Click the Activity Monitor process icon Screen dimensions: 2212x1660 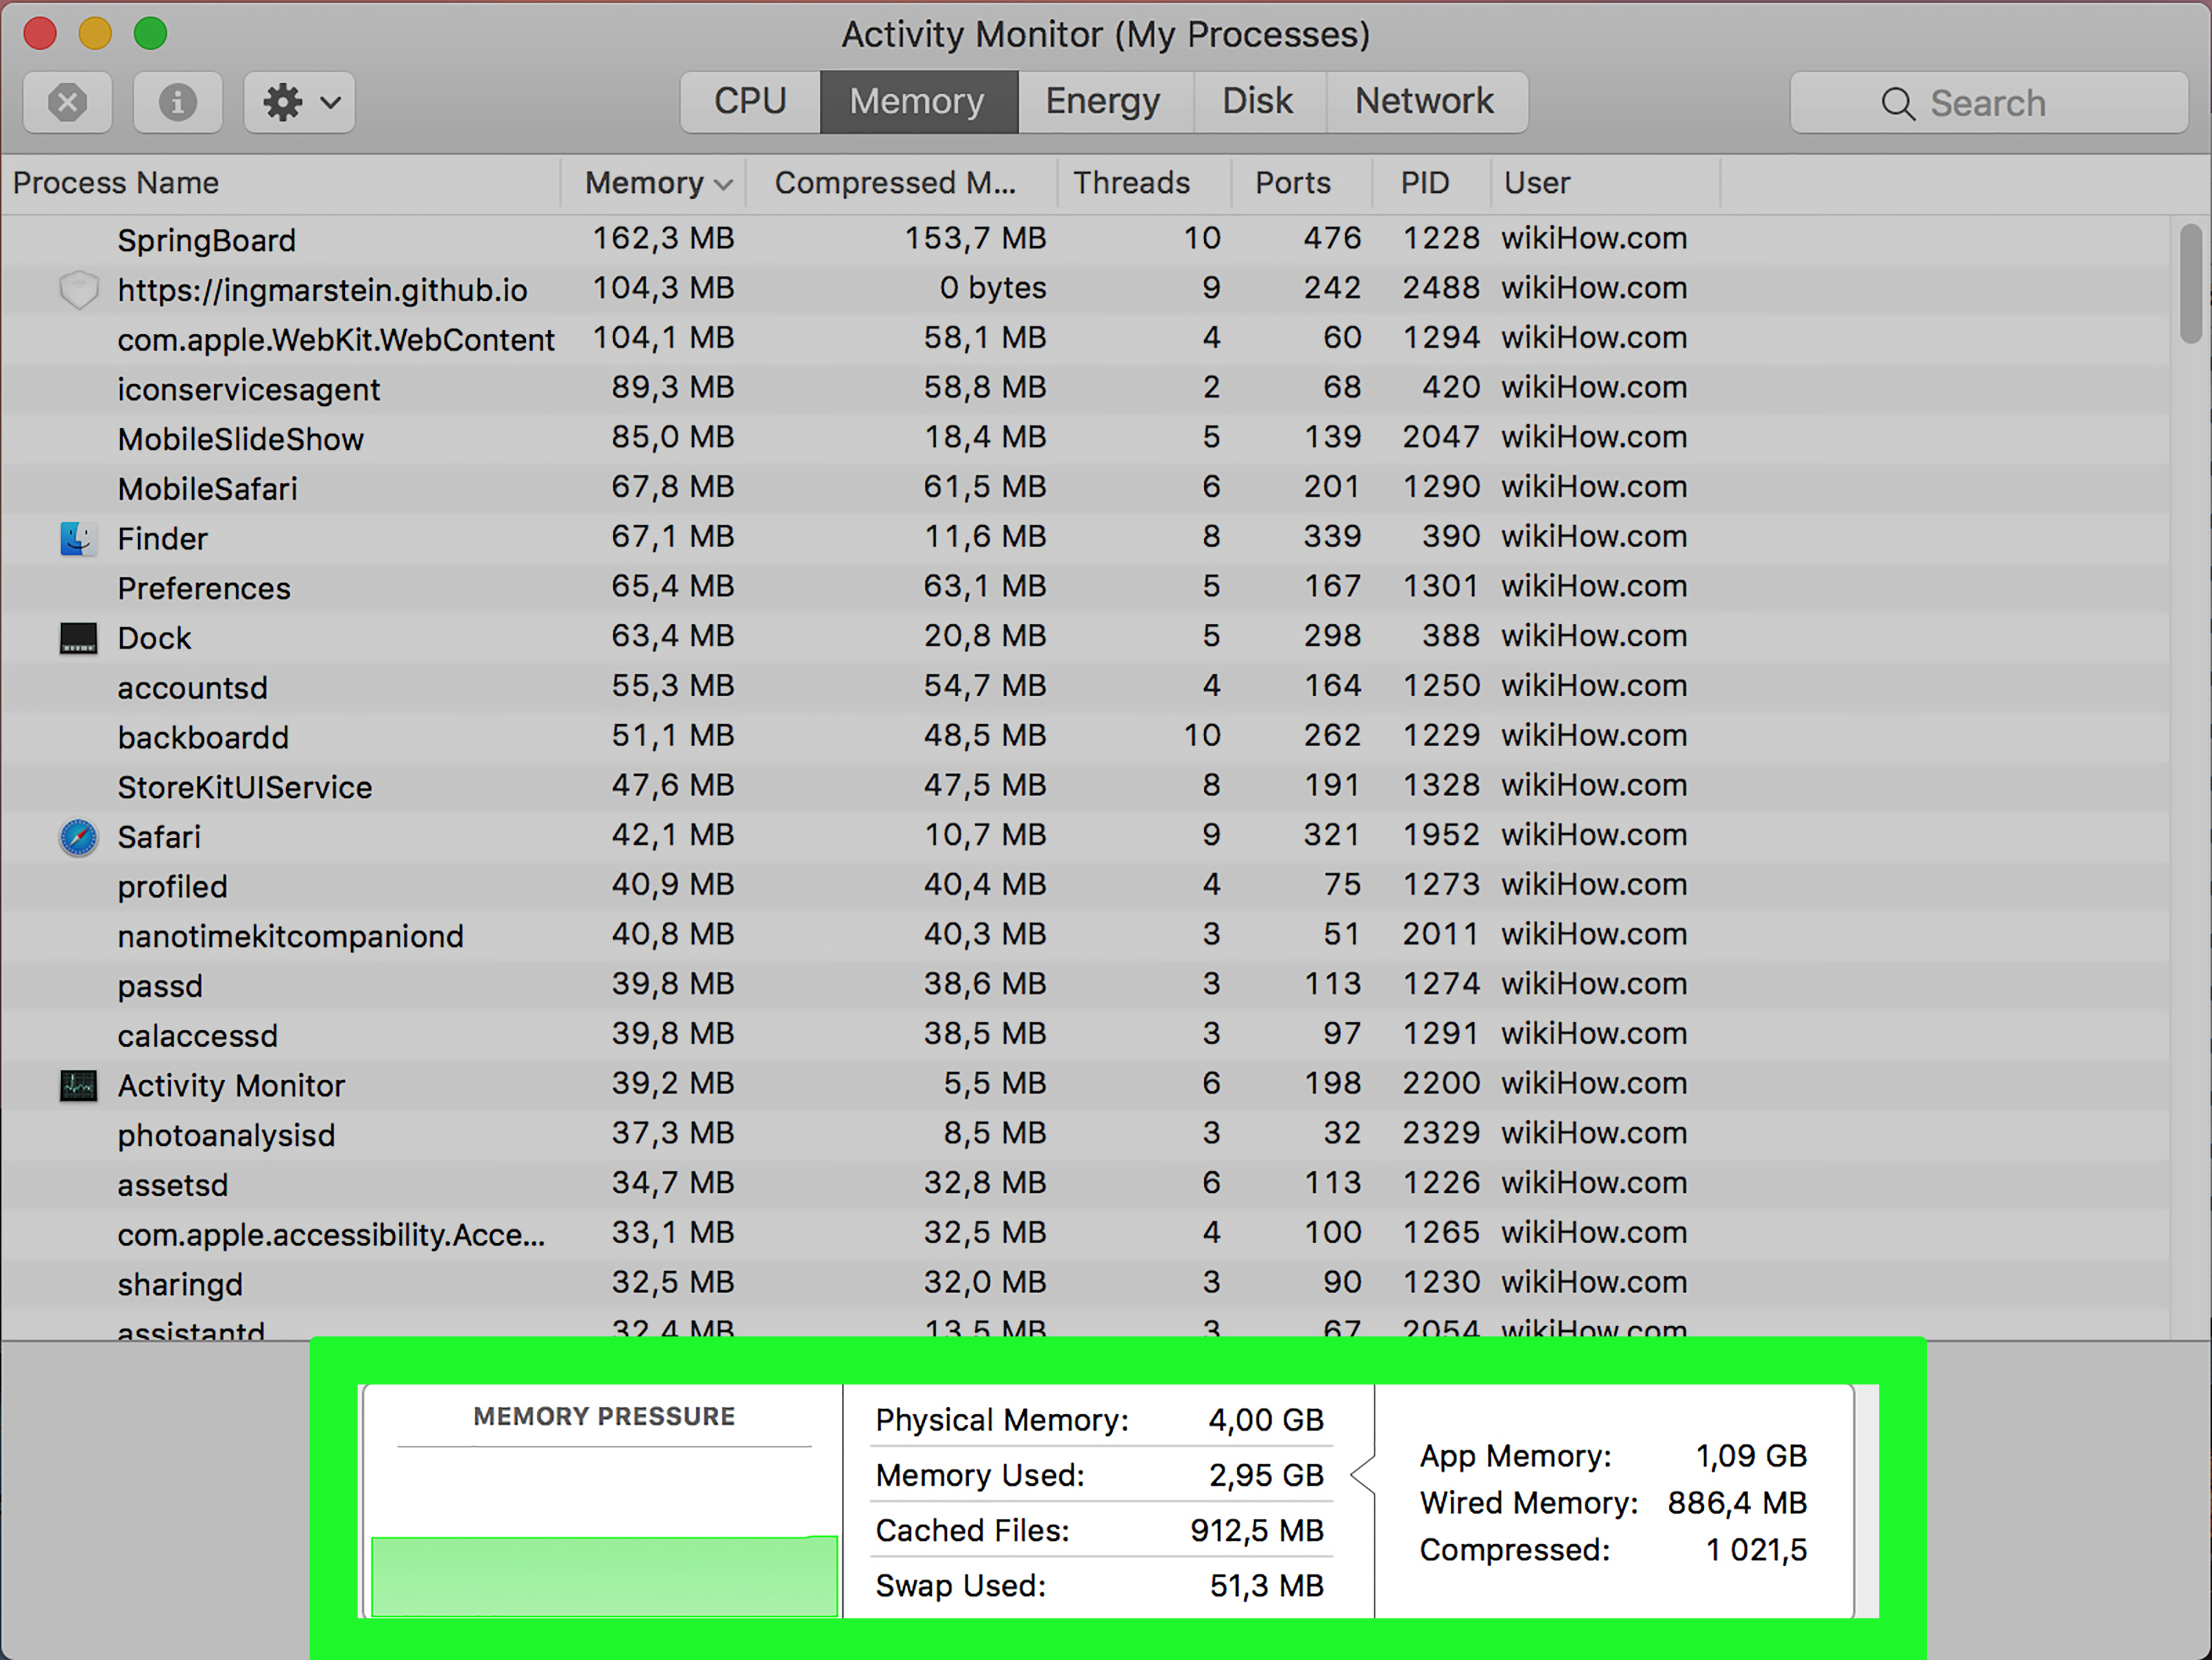pos(78,1085)
